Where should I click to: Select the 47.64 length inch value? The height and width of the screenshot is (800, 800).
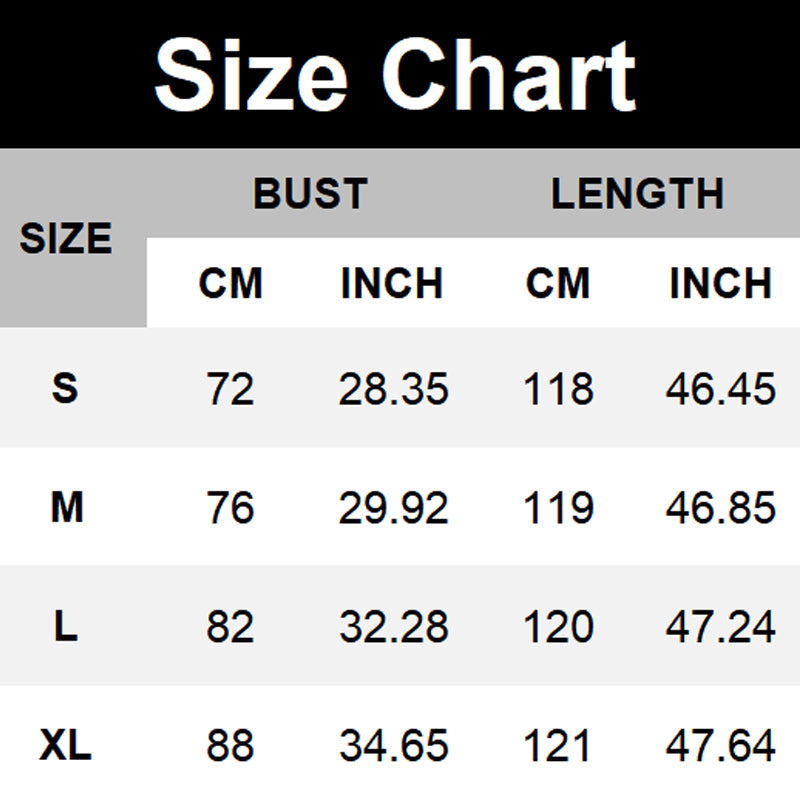(x=720, y=746)
